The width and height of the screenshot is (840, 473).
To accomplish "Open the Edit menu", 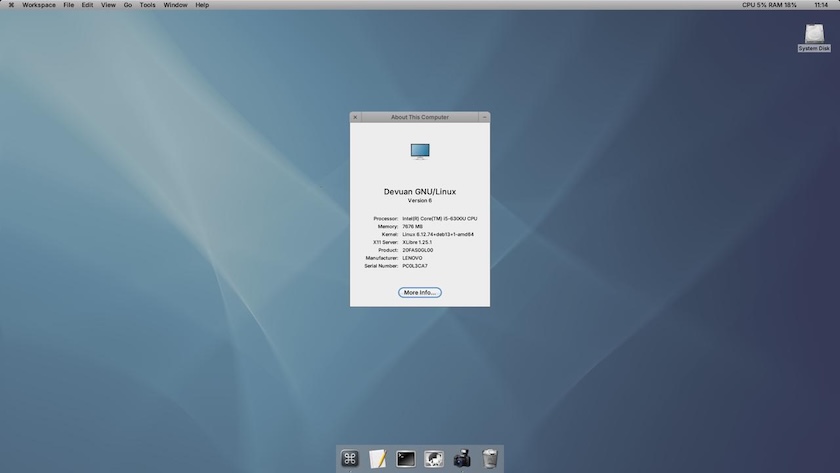I will [x=87, y=5].
